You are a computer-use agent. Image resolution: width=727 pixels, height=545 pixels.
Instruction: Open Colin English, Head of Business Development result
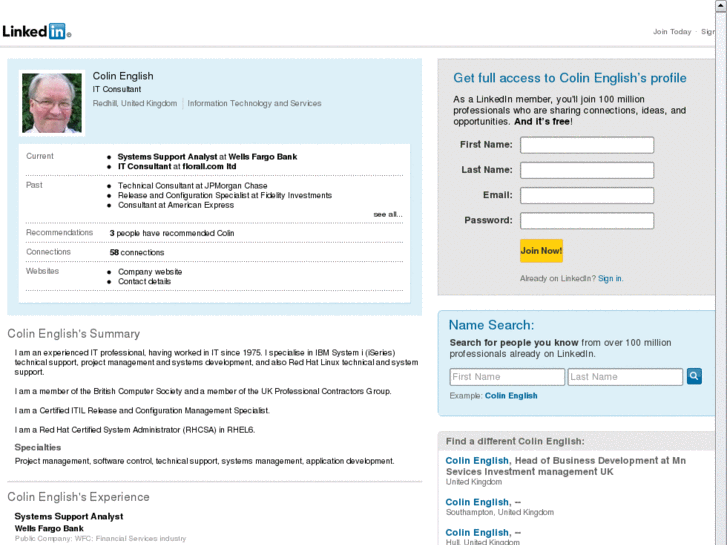coord(477,461)
